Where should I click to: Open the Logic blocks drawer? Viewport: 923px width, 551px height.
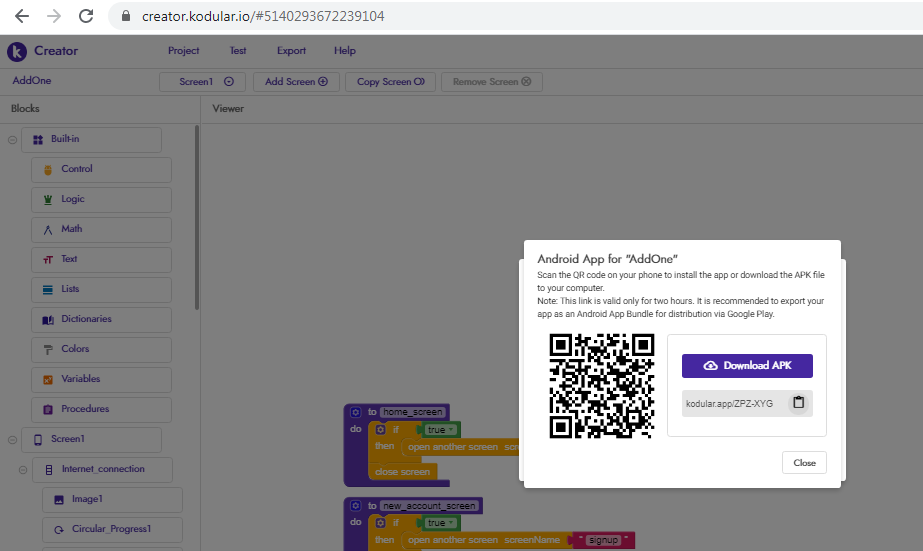point(101,200)
